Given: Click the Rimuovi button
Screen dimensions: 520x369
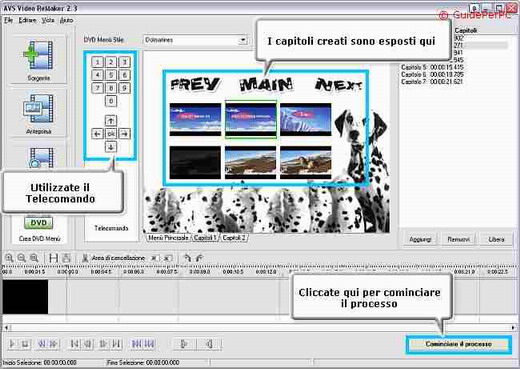Looking at the screenshot, I should (x=458, y=239).
